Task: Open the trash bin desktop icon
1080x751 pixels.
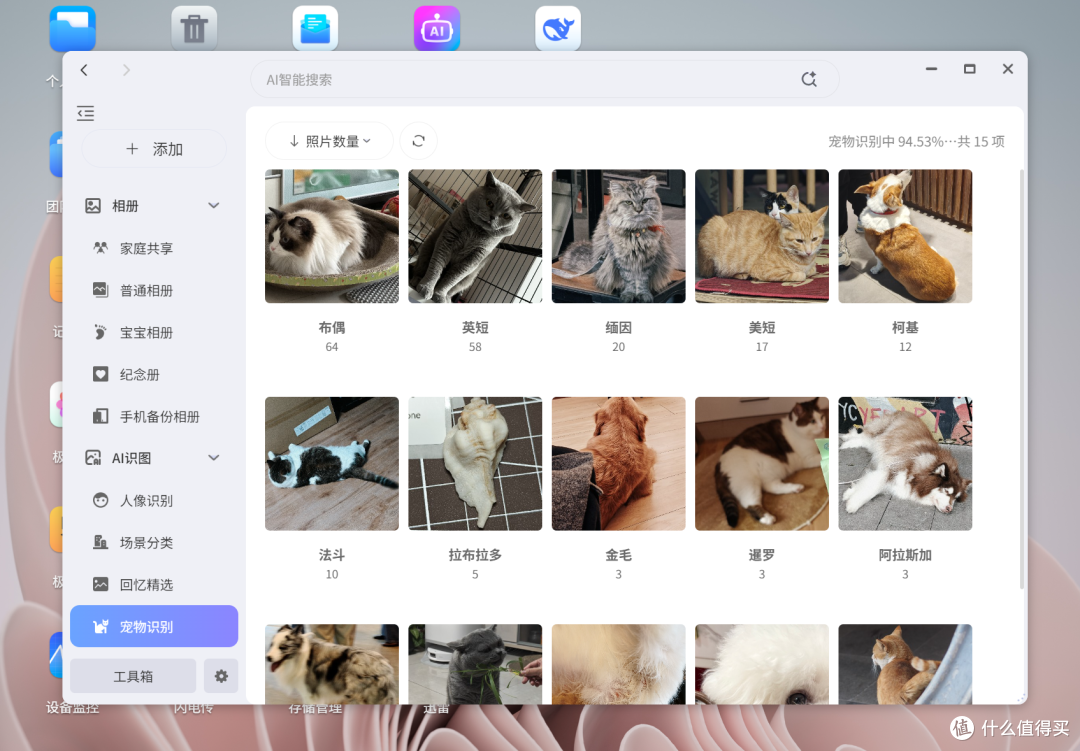Action: 194,29
